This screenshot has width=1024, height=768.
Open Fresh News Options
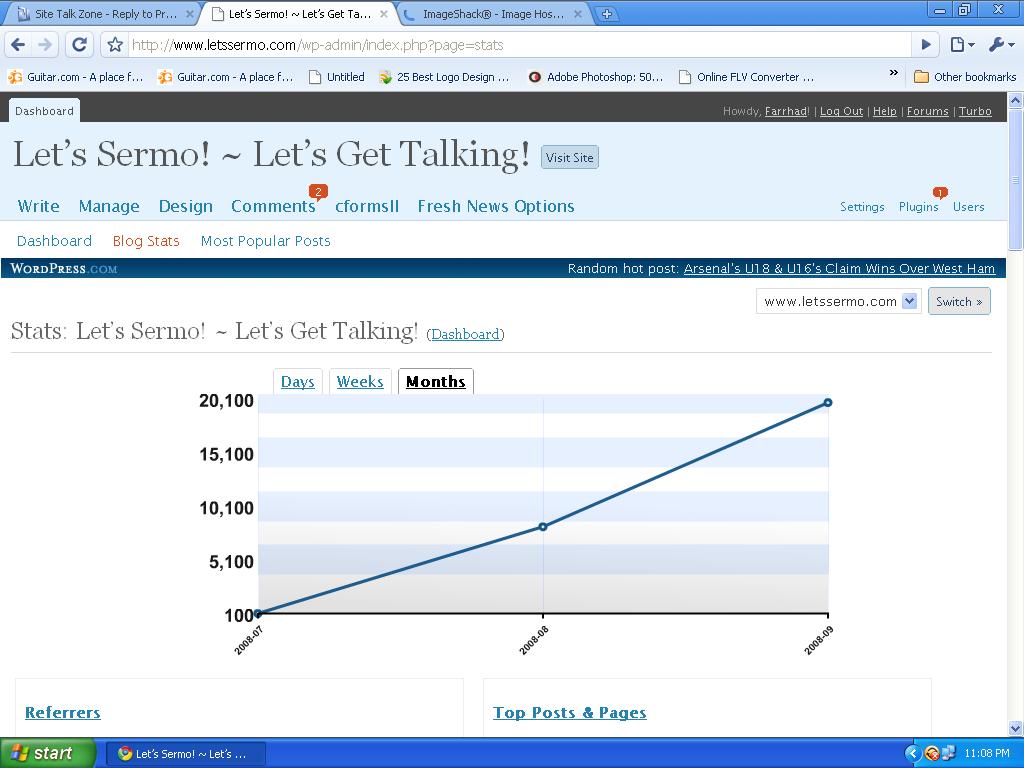pos(496,206)
